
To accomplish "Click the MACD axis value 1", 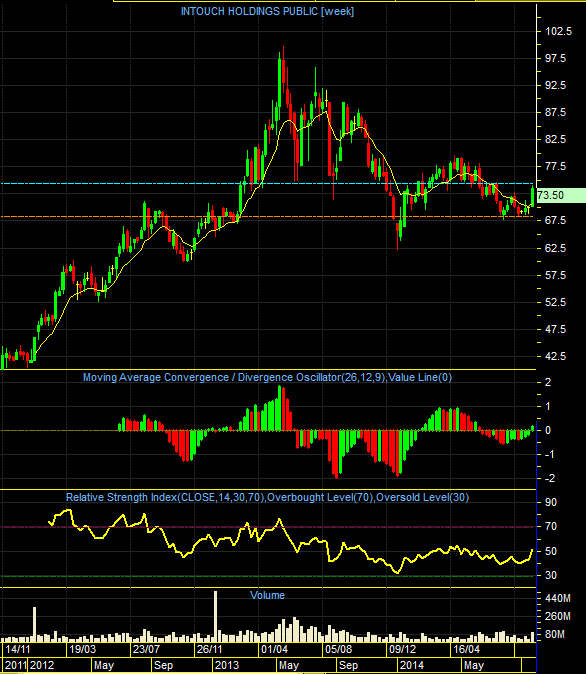I will coord(548,407).
